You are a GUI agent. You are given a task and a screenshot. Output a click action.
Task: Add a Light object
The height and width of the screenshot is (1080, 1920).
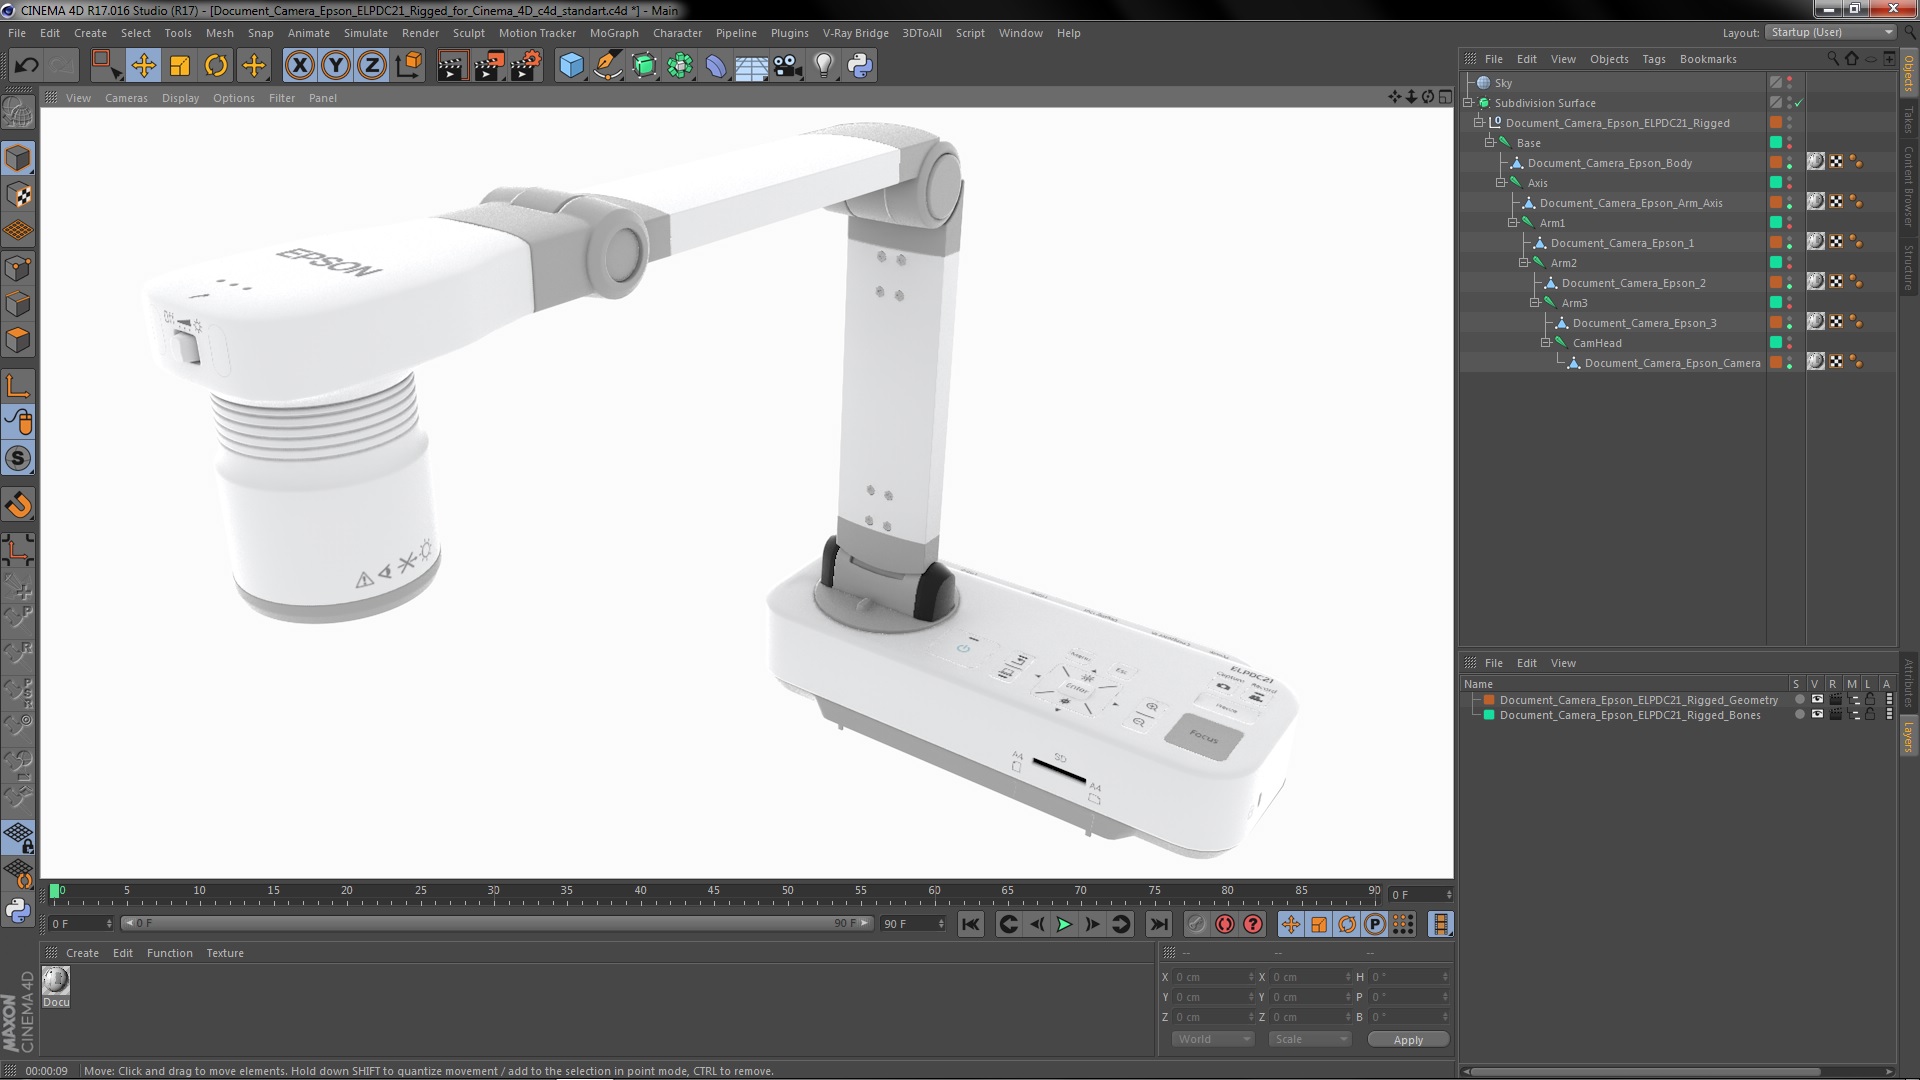(824, 66)
